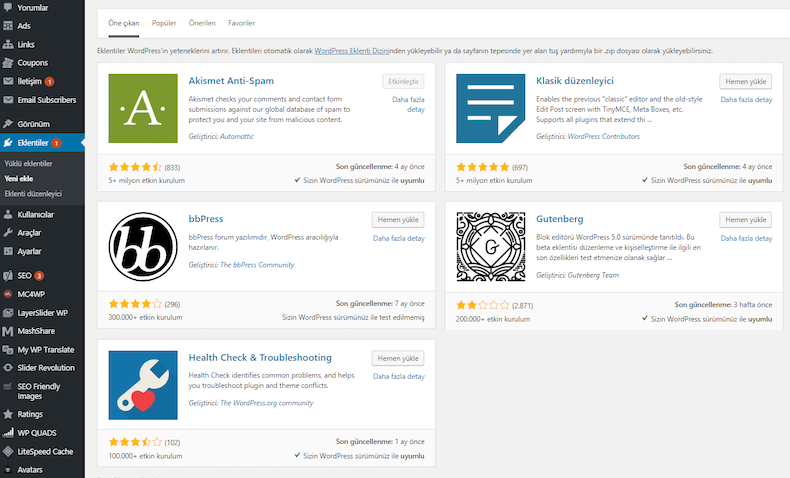The image size is (790, 478).
Task: Click Hemen yükle for Health Check
Action: pos(398,358)
